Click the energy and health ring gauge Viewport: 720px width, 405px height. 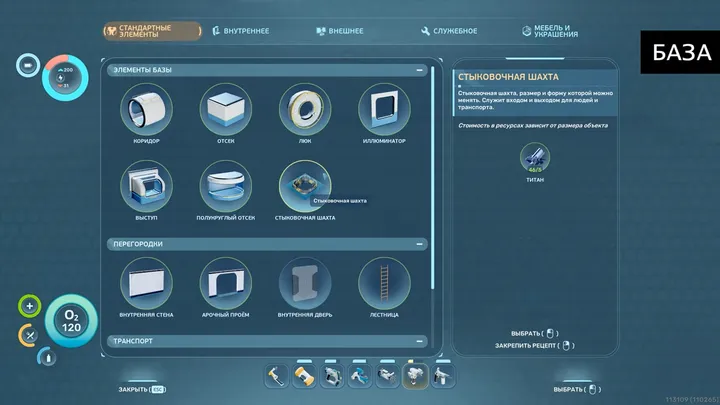coord(65,78)
